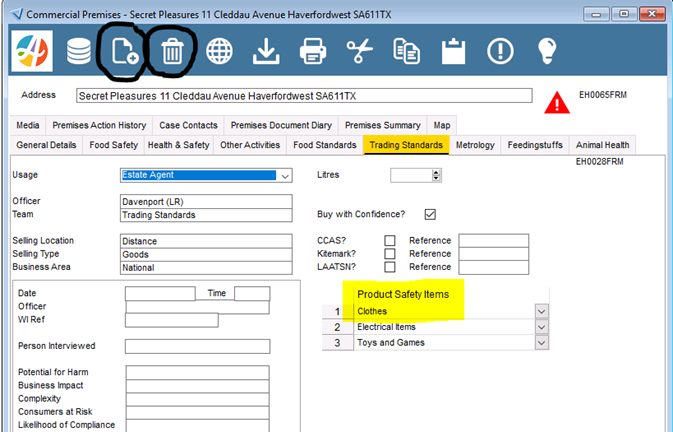View the Premises Summary tab
The width and height of the screenshot is (673, 432).
(x=382, y=125)
